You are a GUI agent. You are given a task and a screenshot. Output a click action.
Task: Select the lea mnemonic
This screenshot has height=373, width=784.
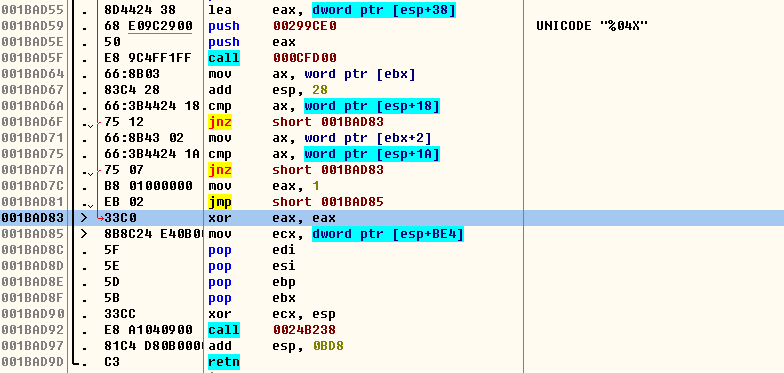click(220, 10)
